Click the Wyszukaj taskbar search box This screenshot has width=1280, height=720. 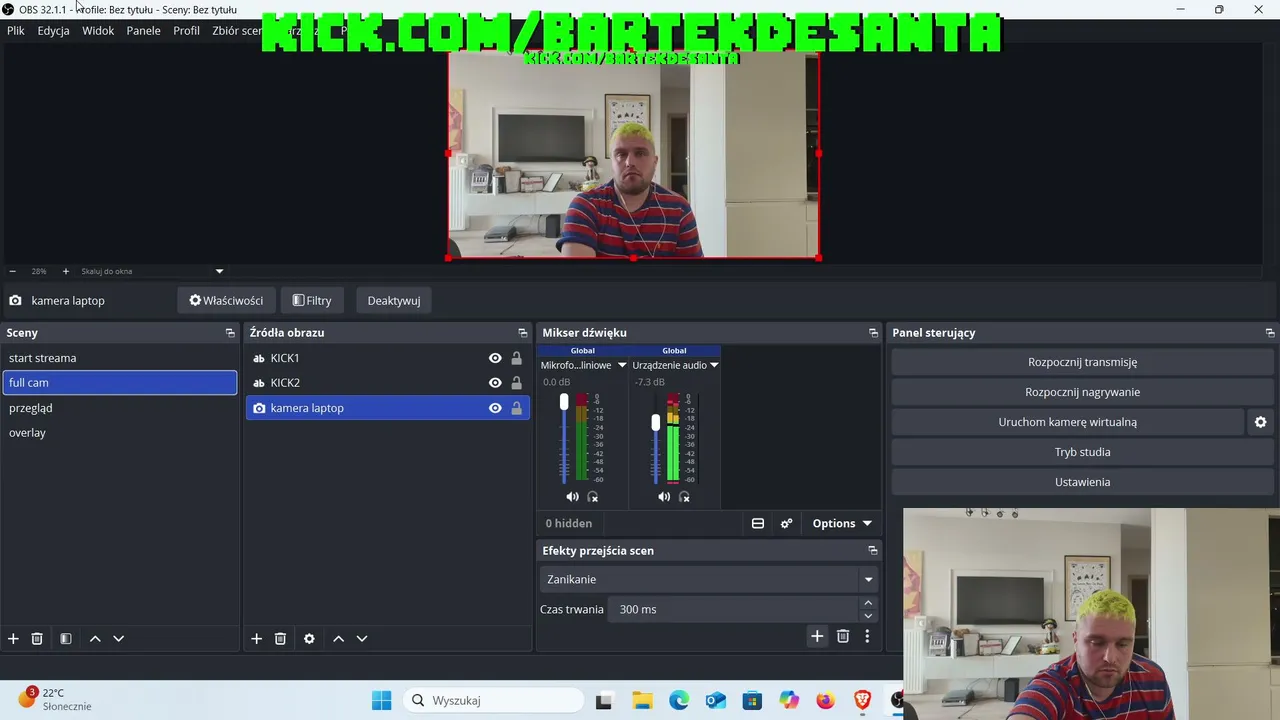[494, 700]
